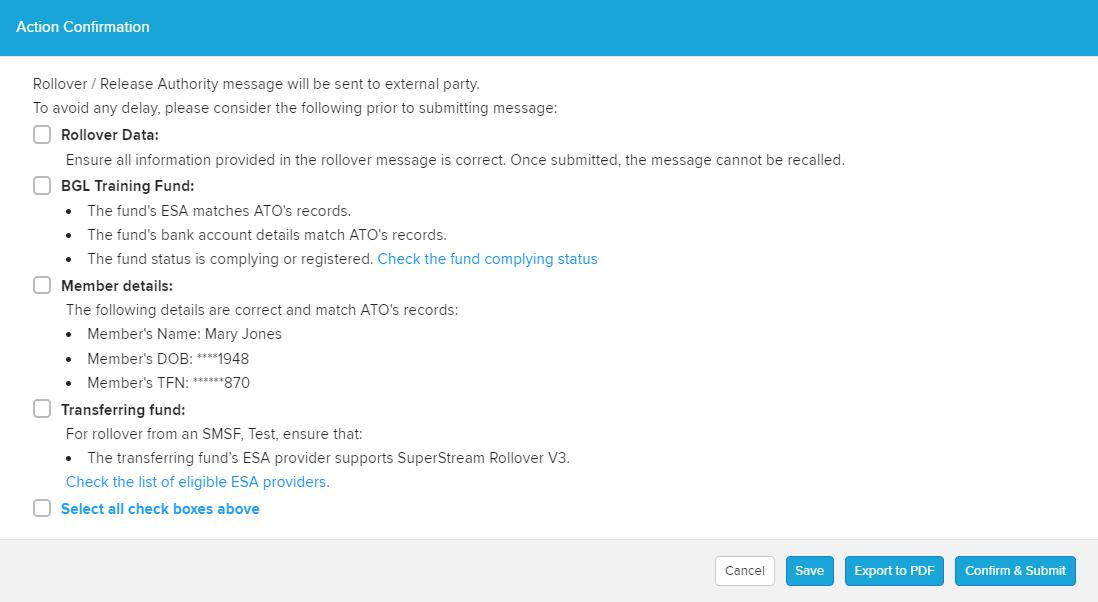The image size is (1098, 602).
Task: Click the 'Transferring fund:' heading label
Action: (x=123, y=409)
